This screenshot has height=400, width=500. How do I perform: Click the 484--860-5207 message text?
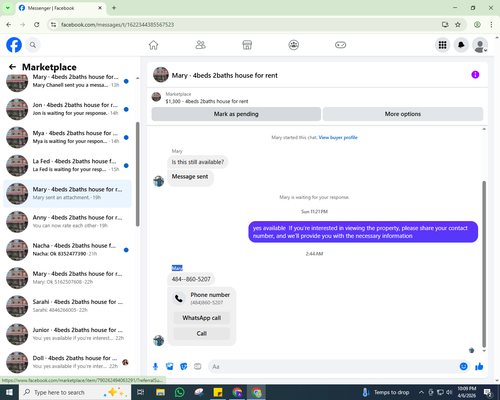pos(191,279)
